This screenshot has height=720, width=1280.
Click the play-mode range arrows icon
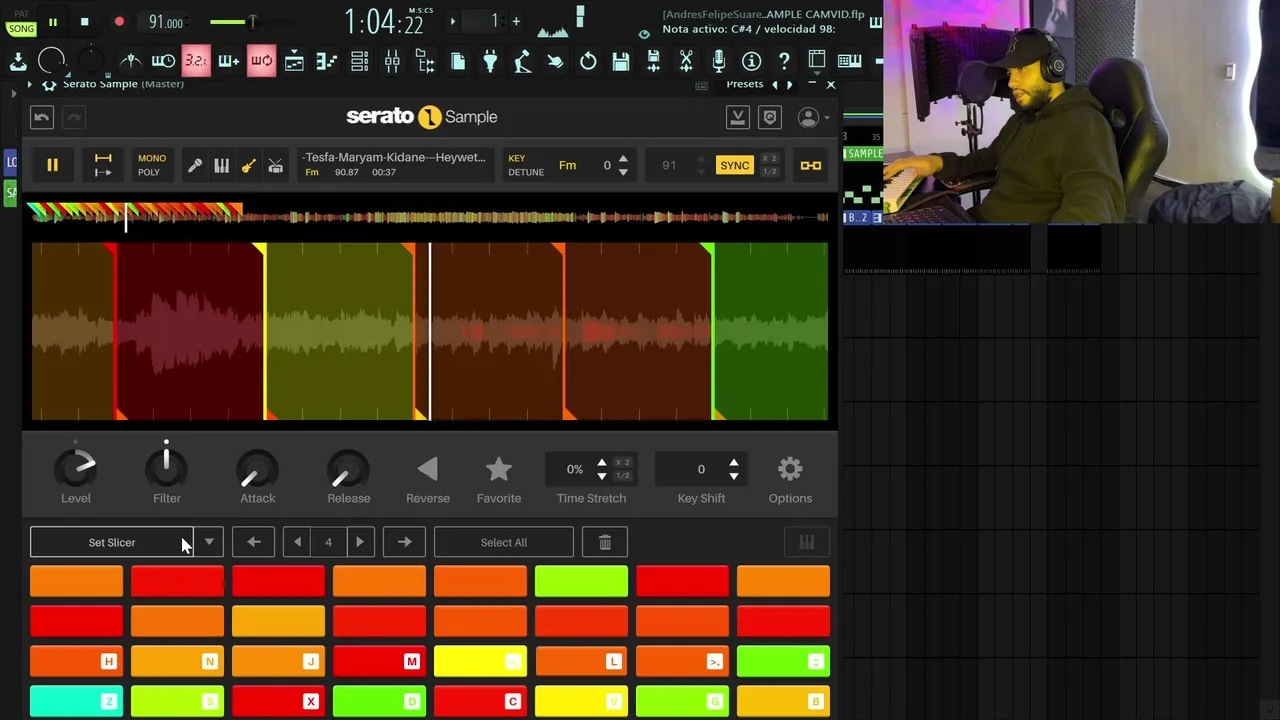click(103, 166)
